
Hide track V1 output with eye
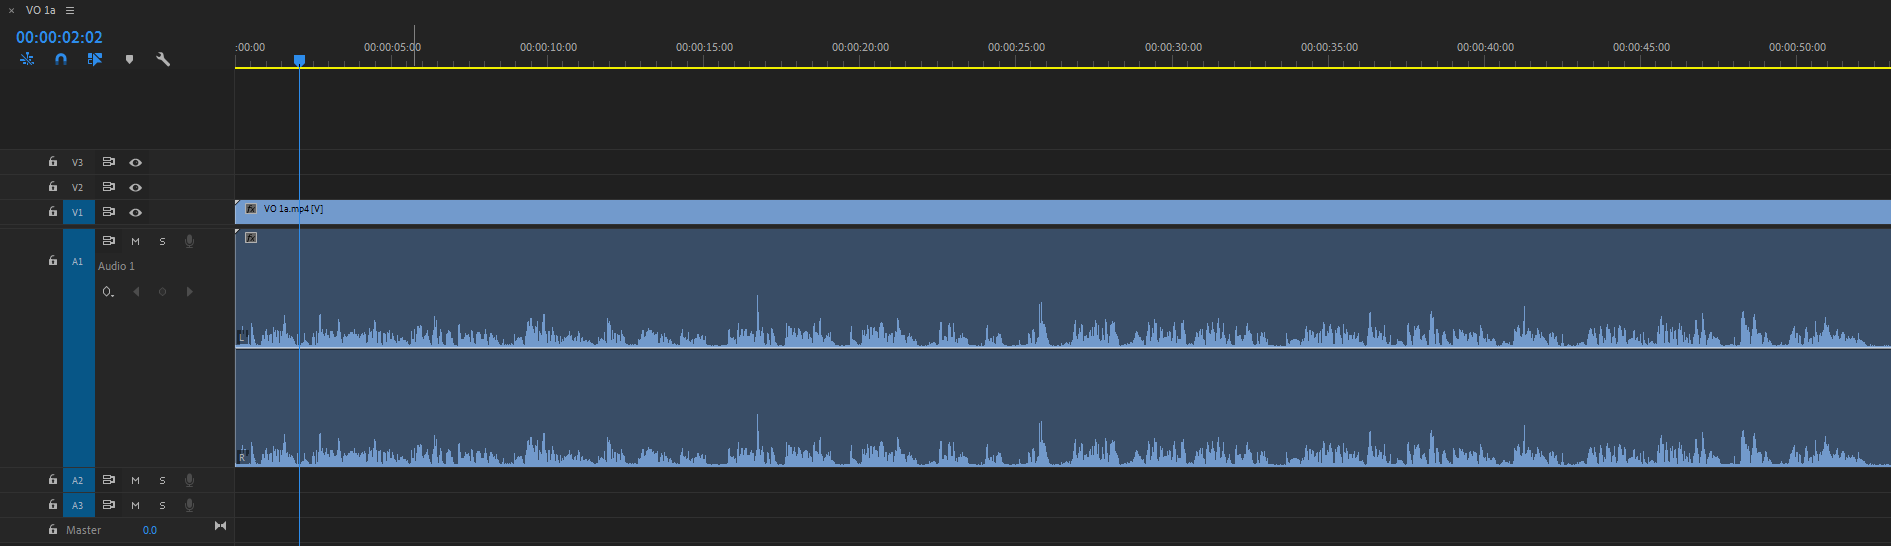(136, 212)
